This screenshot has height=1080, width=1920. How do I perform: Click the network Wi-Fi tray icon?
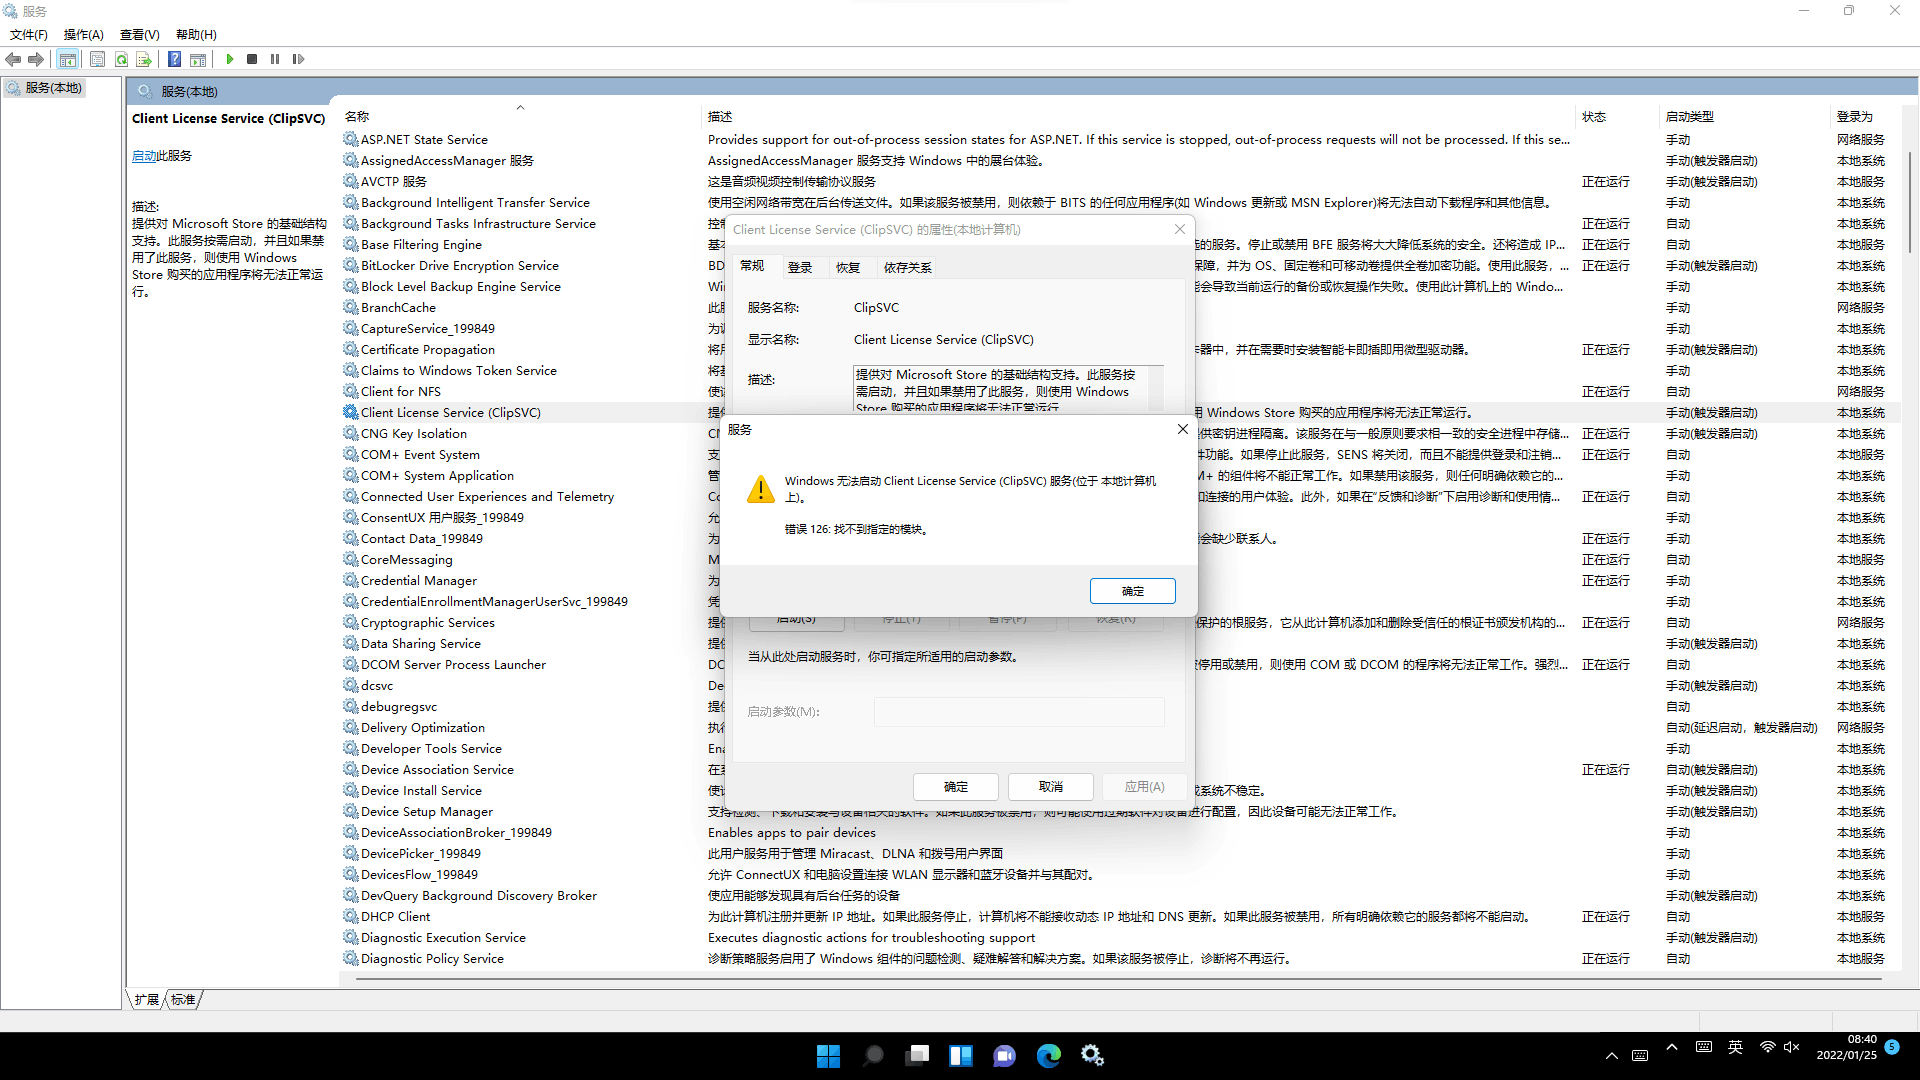pyautogui.click(x=1768, y=1047)
